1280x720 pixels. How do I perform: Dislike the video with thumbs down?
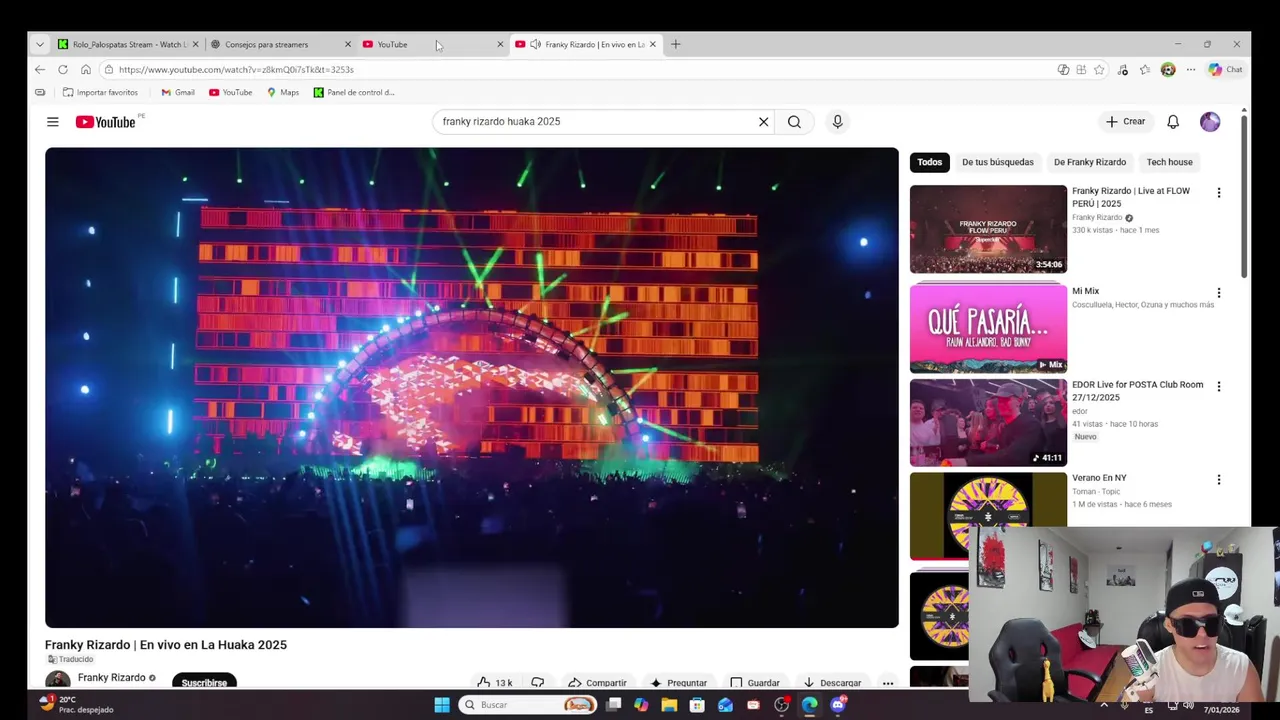(538, 683)
